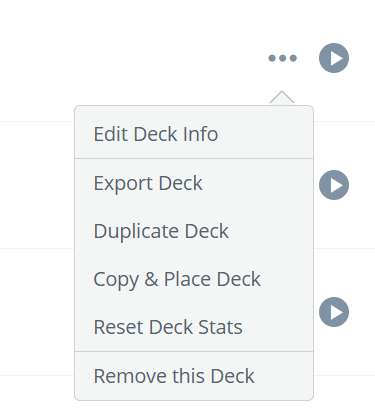This screenshot has width=375, height=411.
Task: Play the deck on the row next to Reset Deck Stats
Action: pyautogui.click(x=334, y=312)
